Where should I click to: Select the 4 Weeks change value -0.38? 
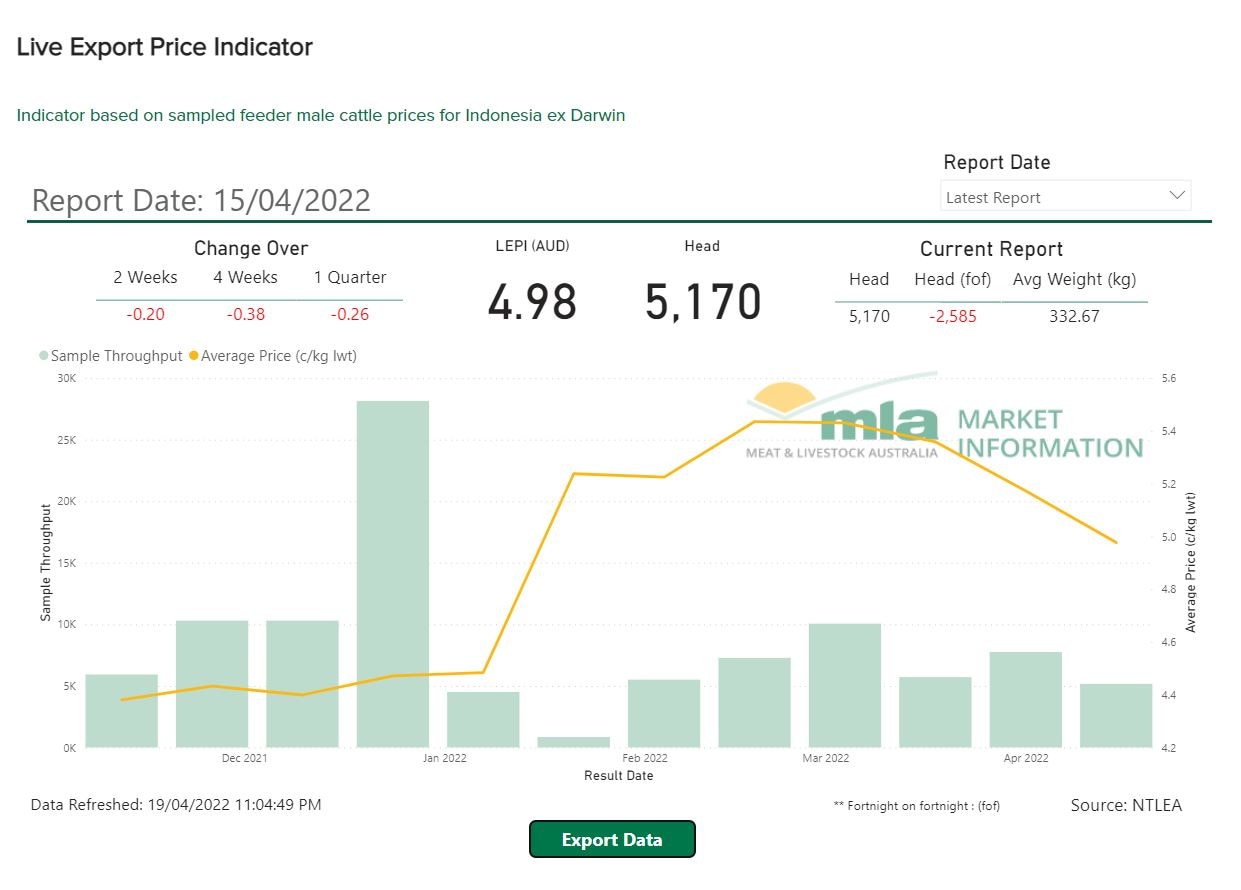(246, 314)
